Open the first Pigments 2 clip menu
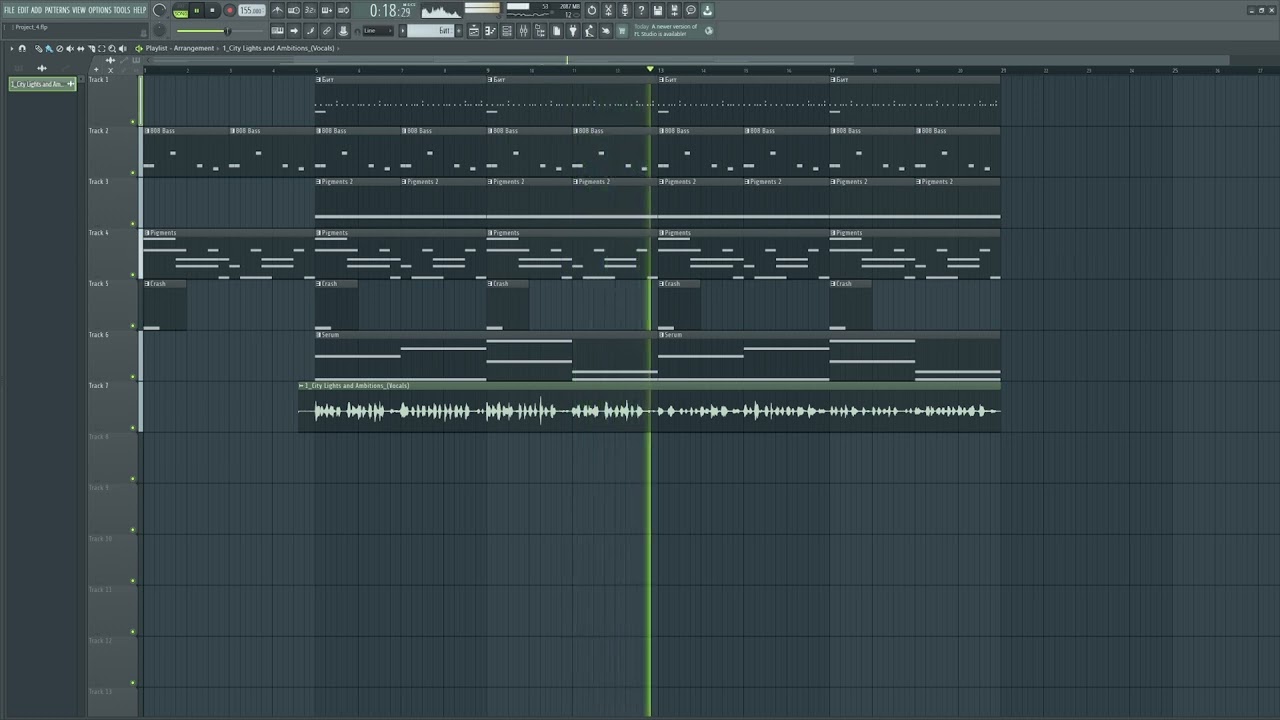 318,181
